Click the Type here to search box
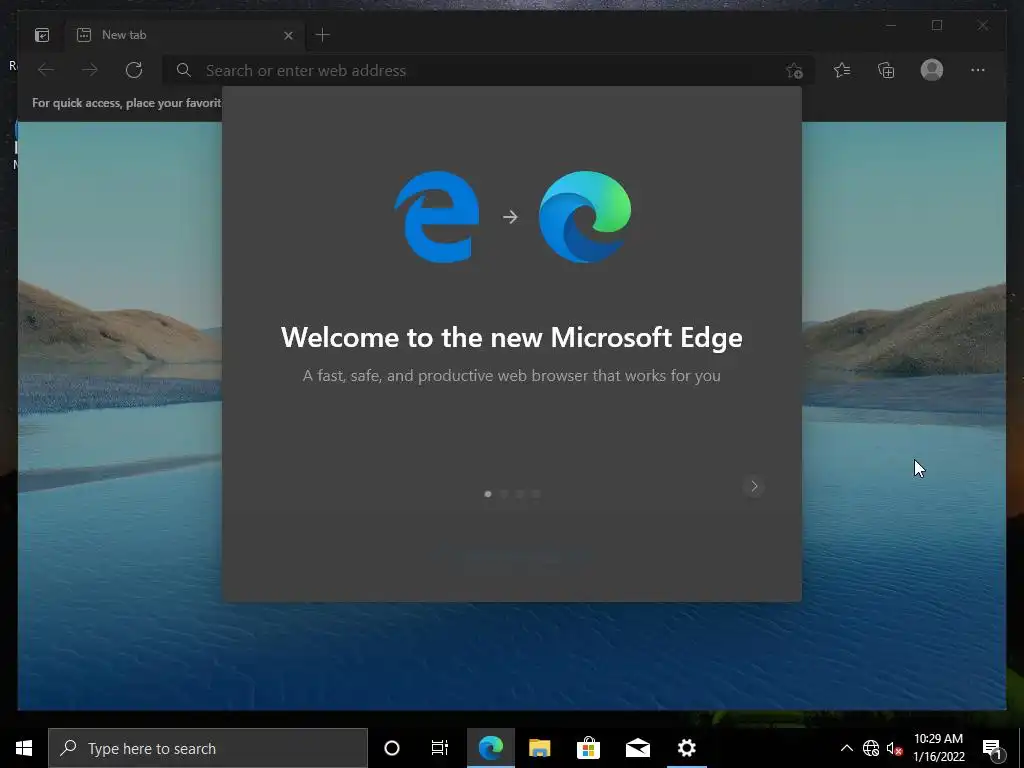Image resolution: width=1024 pixels, height=768 pixels. coord(208,748)
